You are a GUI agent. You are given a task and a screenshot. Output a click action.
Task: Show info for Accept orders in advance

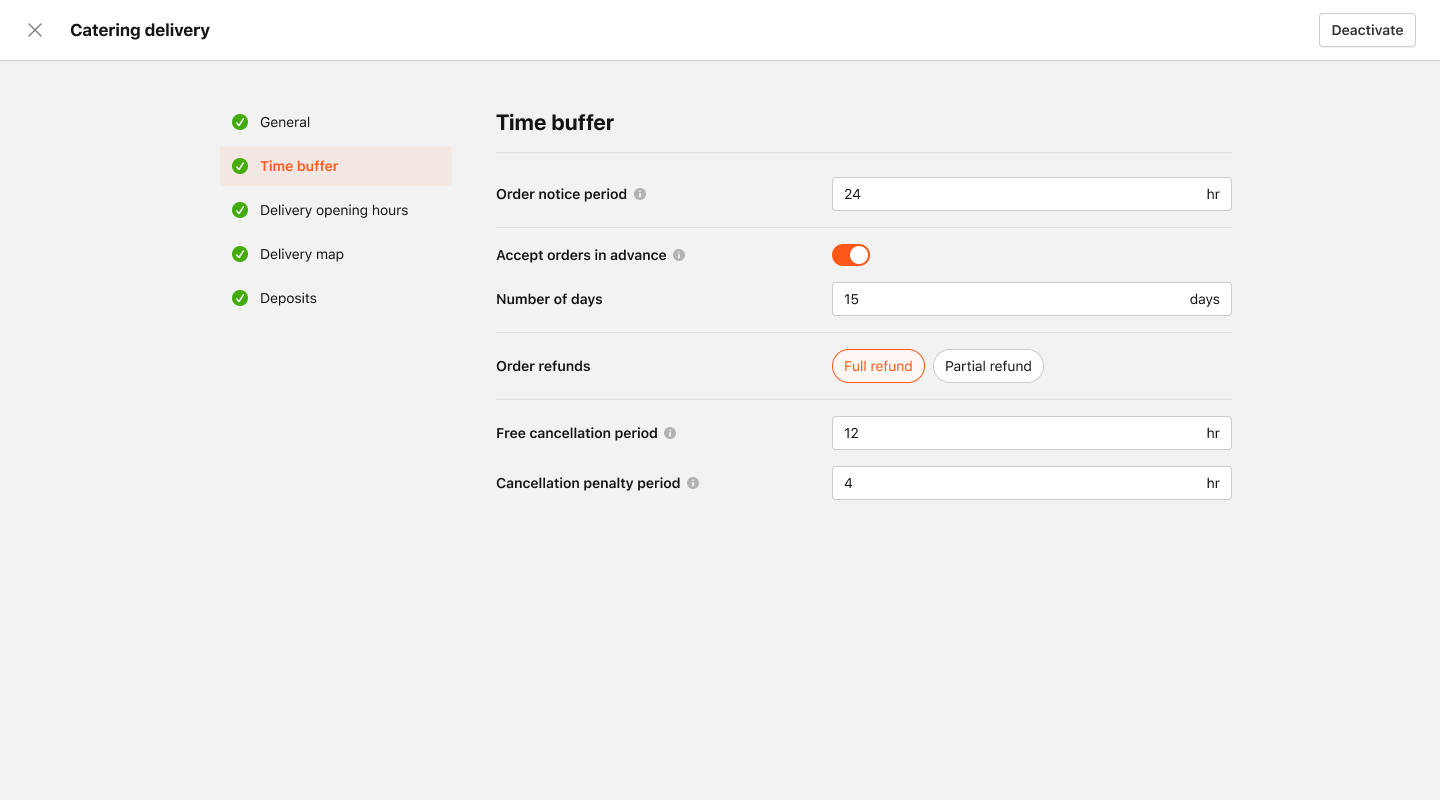point(679,255)
